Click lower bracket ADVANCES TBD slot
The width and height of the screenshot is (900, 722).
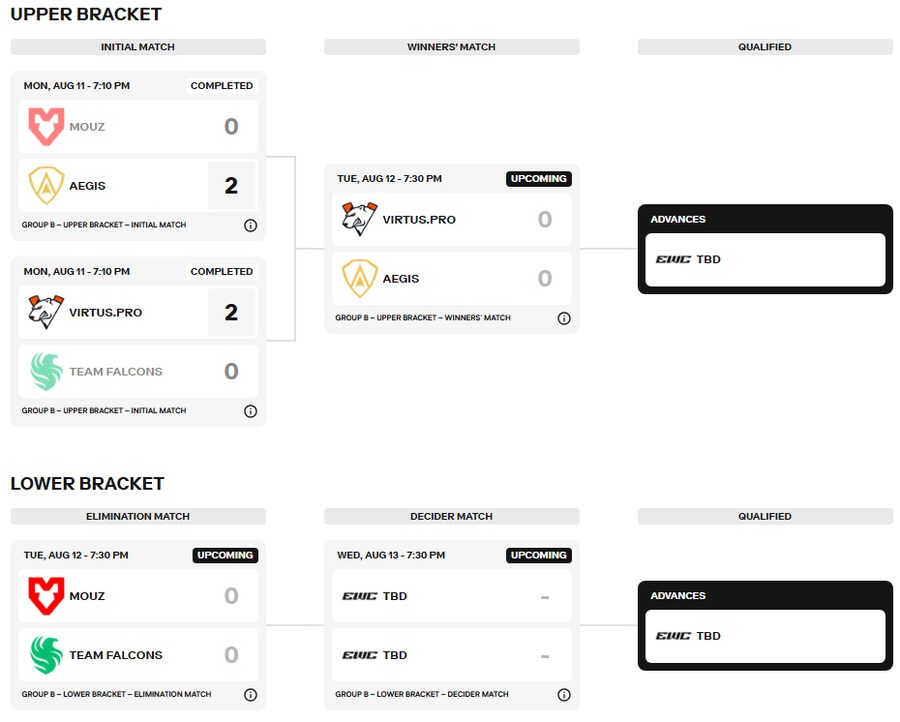pos(765,636)
